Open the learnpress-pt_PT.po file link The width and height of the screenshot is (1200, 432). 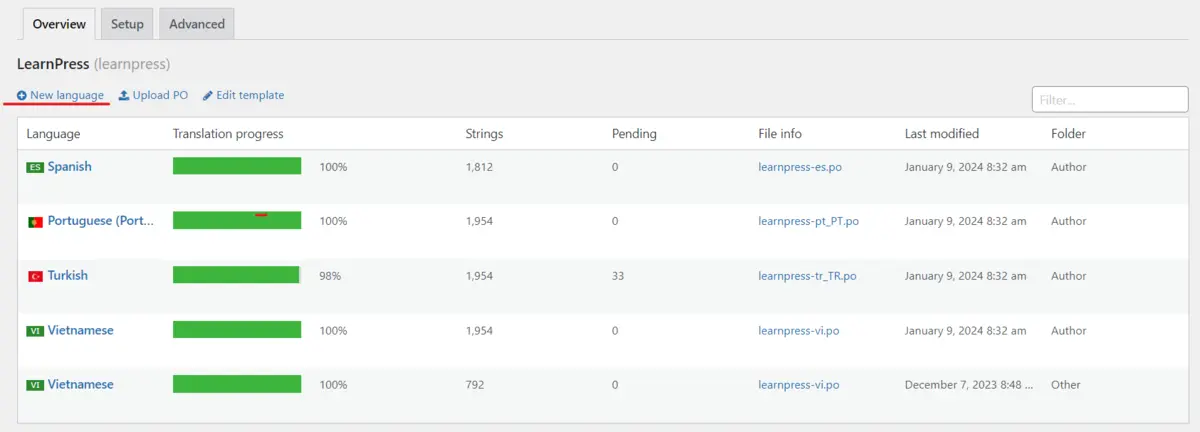(808, 221)
